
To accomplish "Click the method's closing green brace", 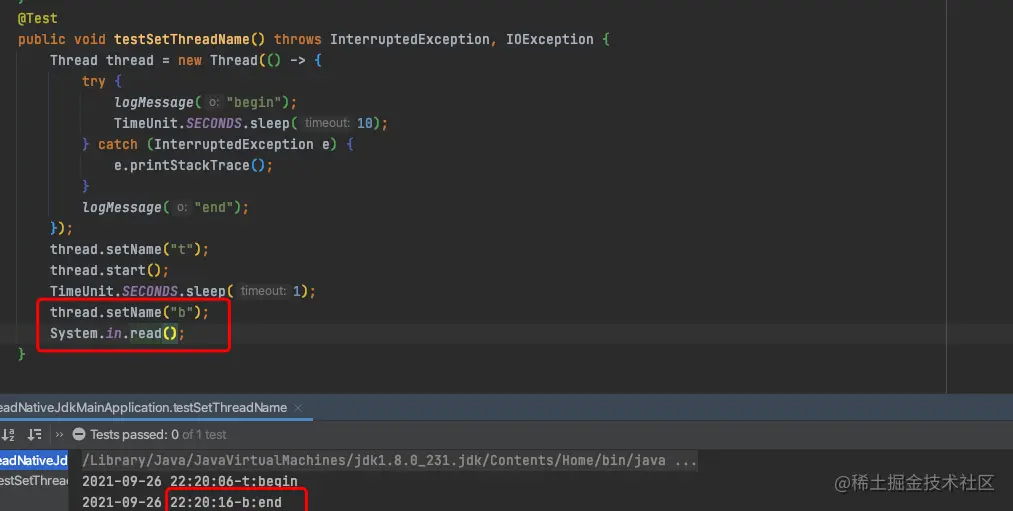I will click(x=21, y=354).
